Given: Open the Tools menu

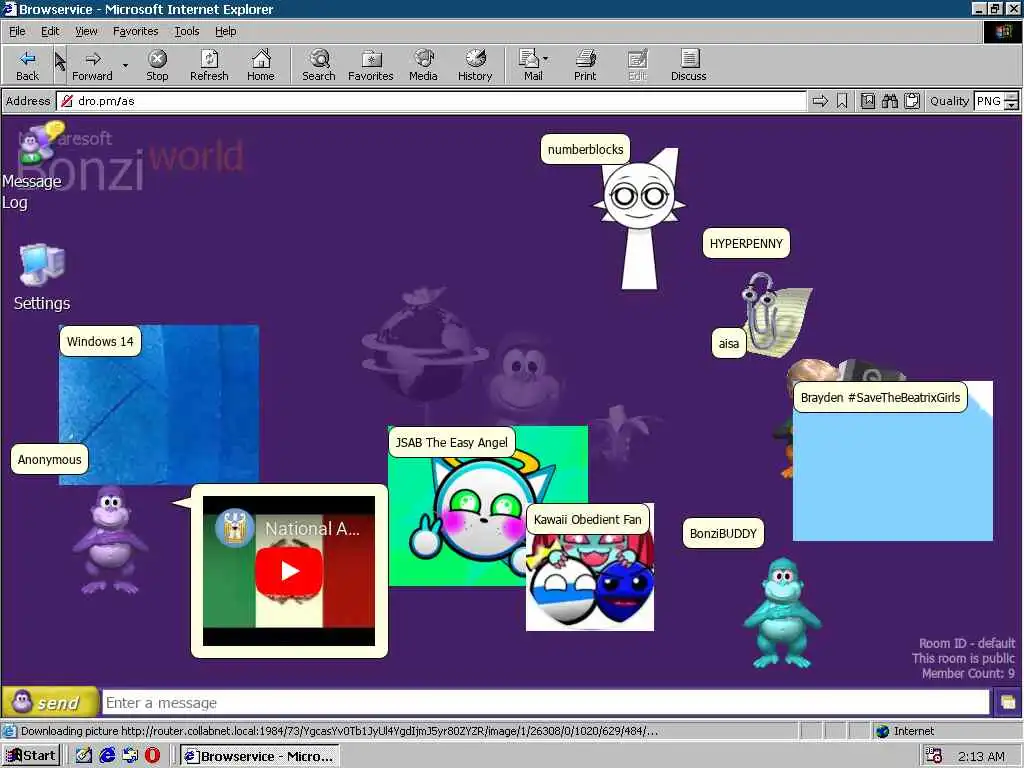Looking at the screenshot, I should (x=186, y=31).
